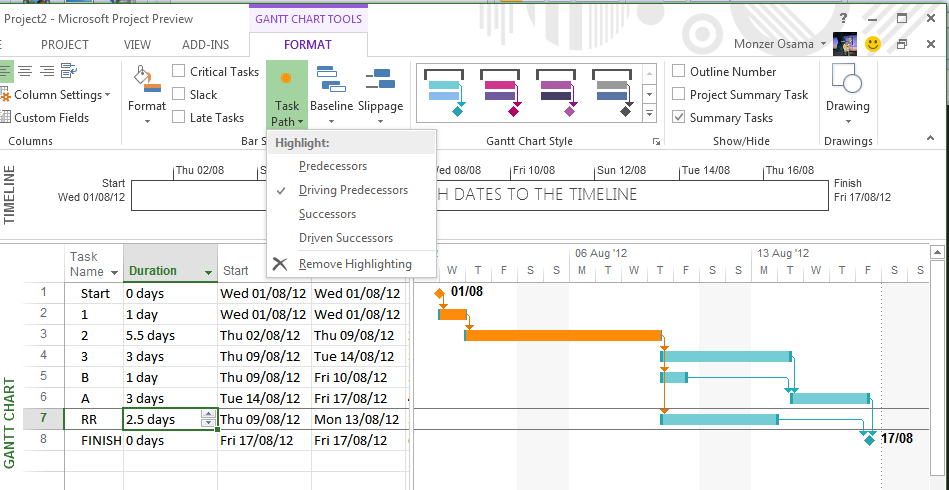
Task: Click the Wrap Text alignment icon
Action: click(x=69, y=71)
